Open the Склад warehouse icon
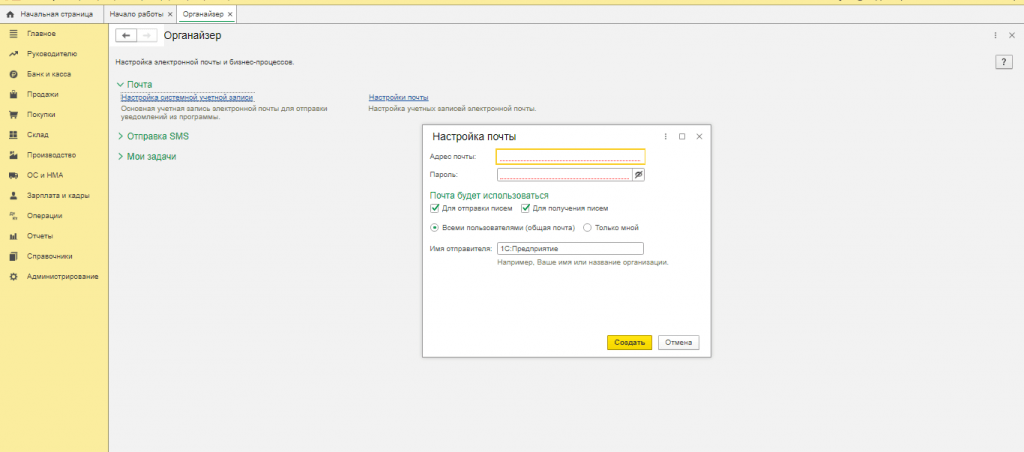The image size is (1024, 452). point(13,135)
